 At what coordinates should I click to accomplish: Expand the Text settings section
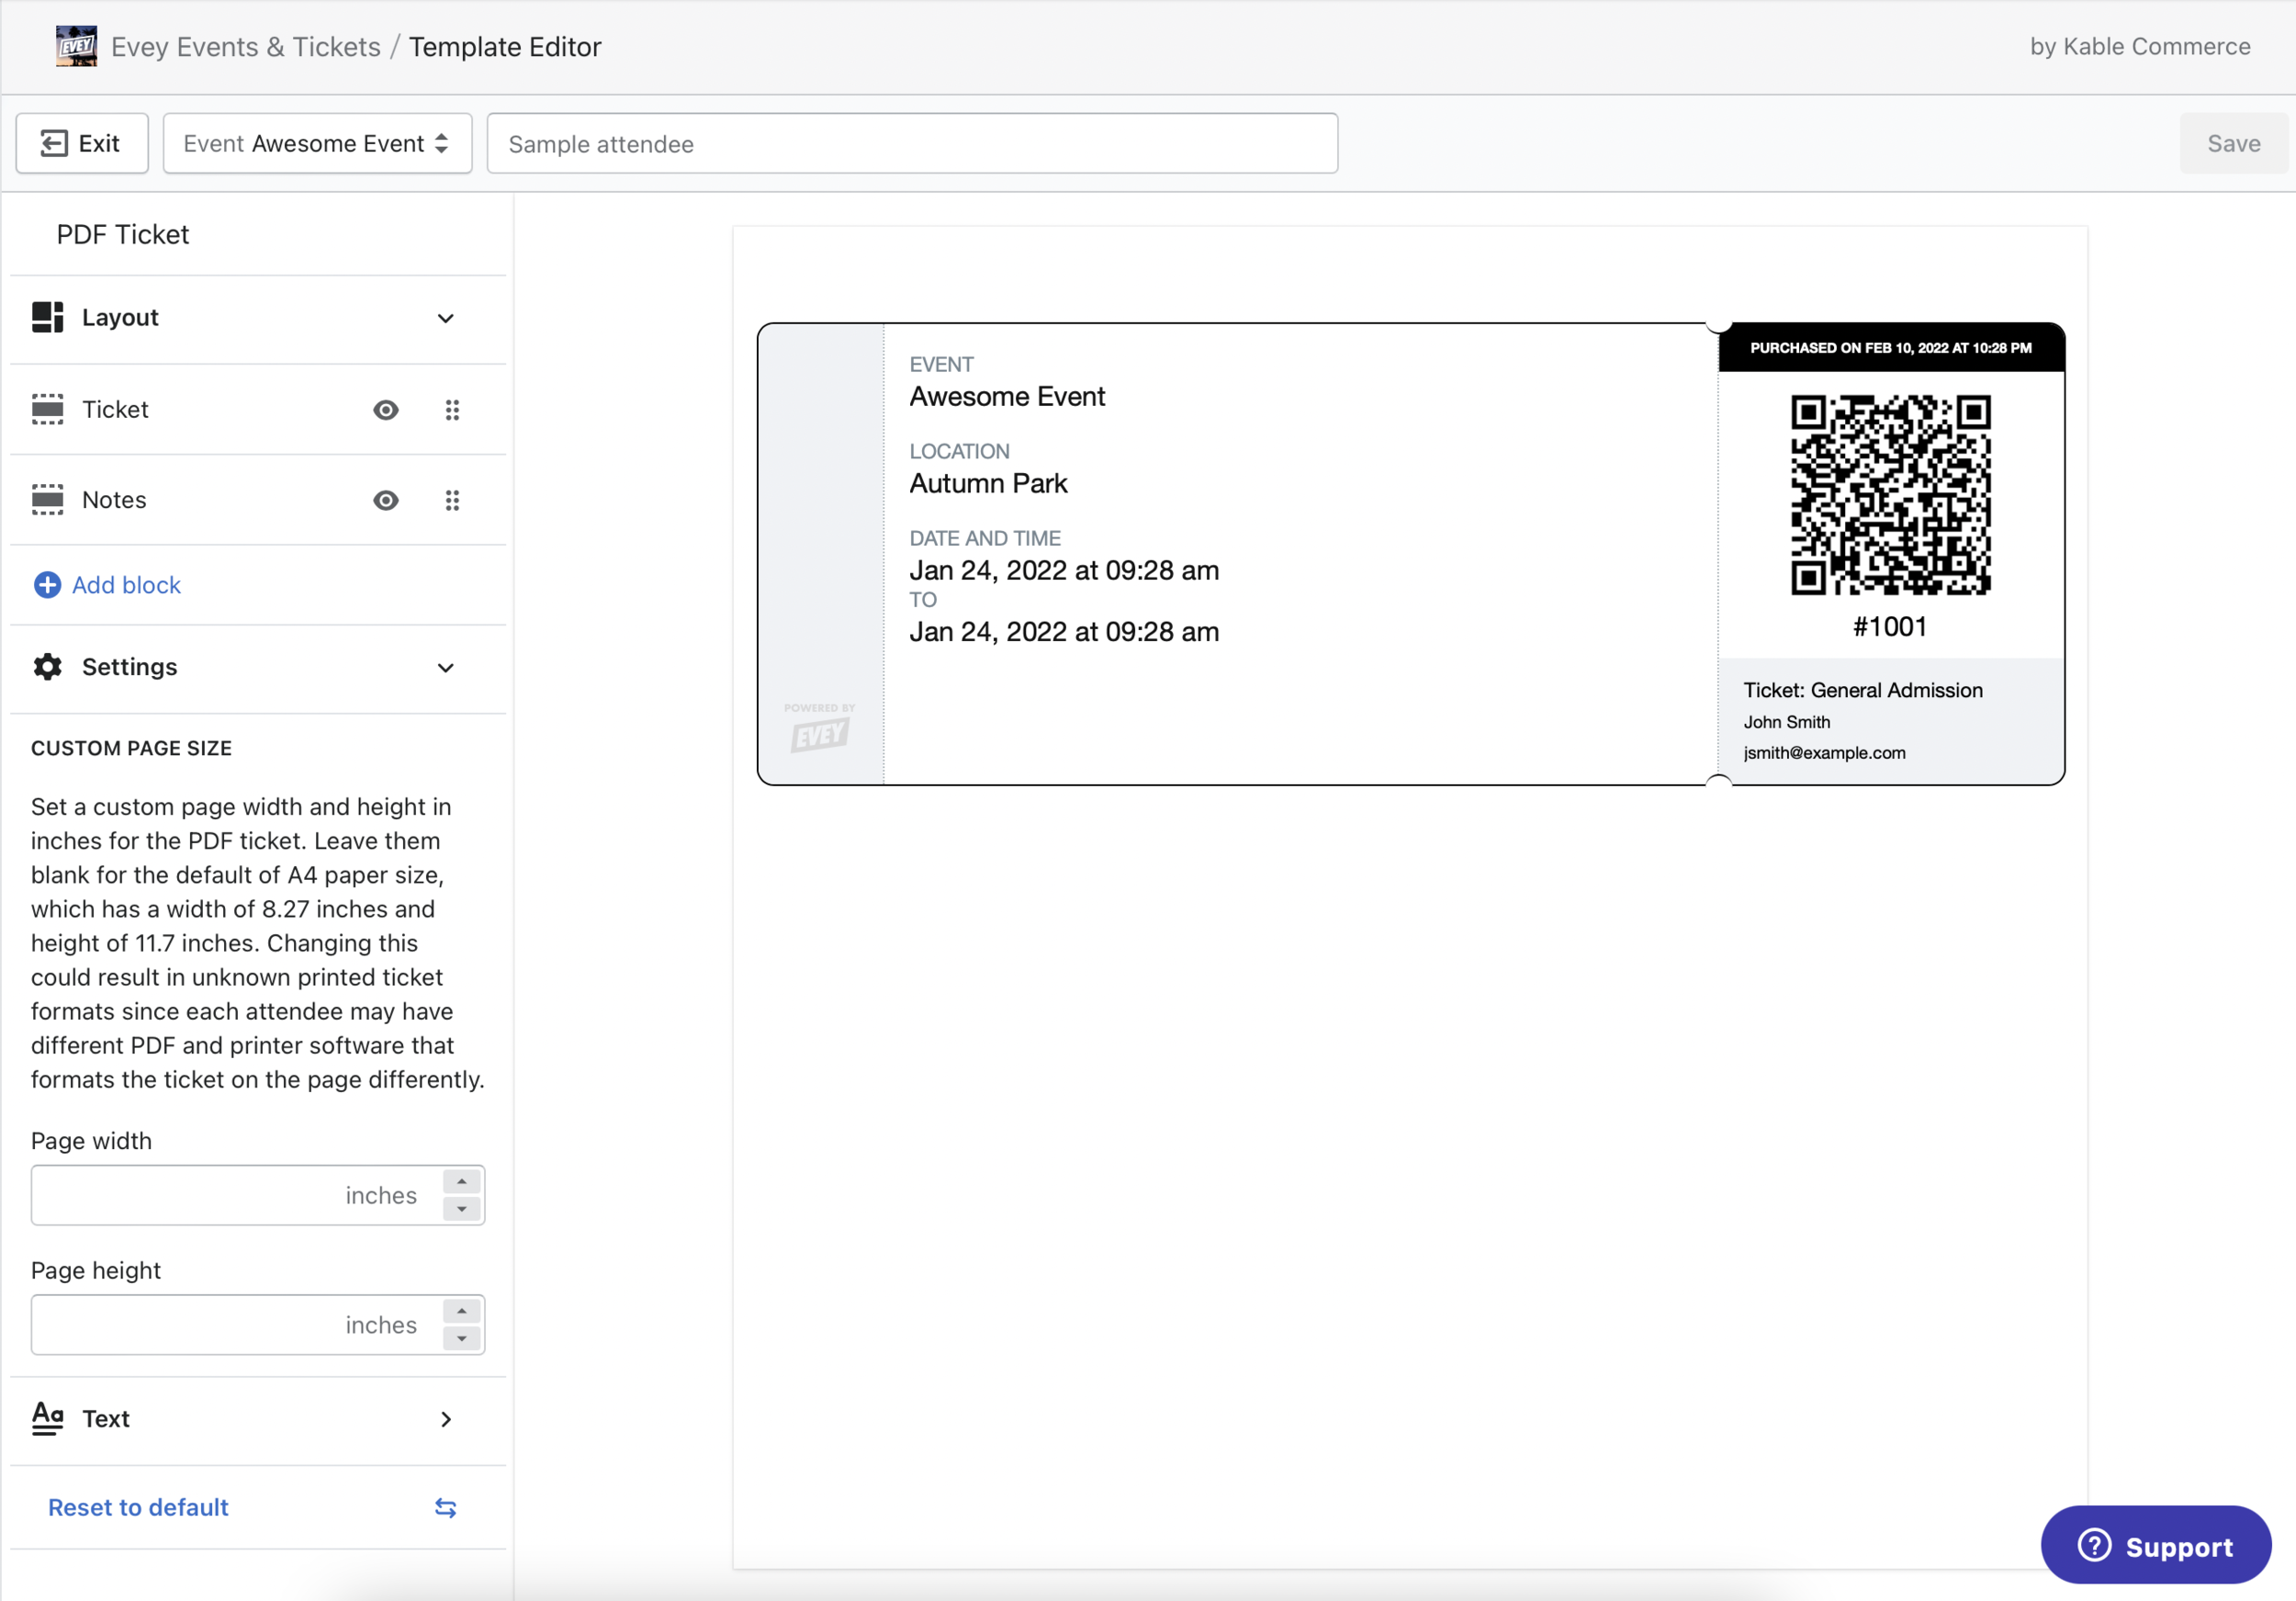[445, 1419]
